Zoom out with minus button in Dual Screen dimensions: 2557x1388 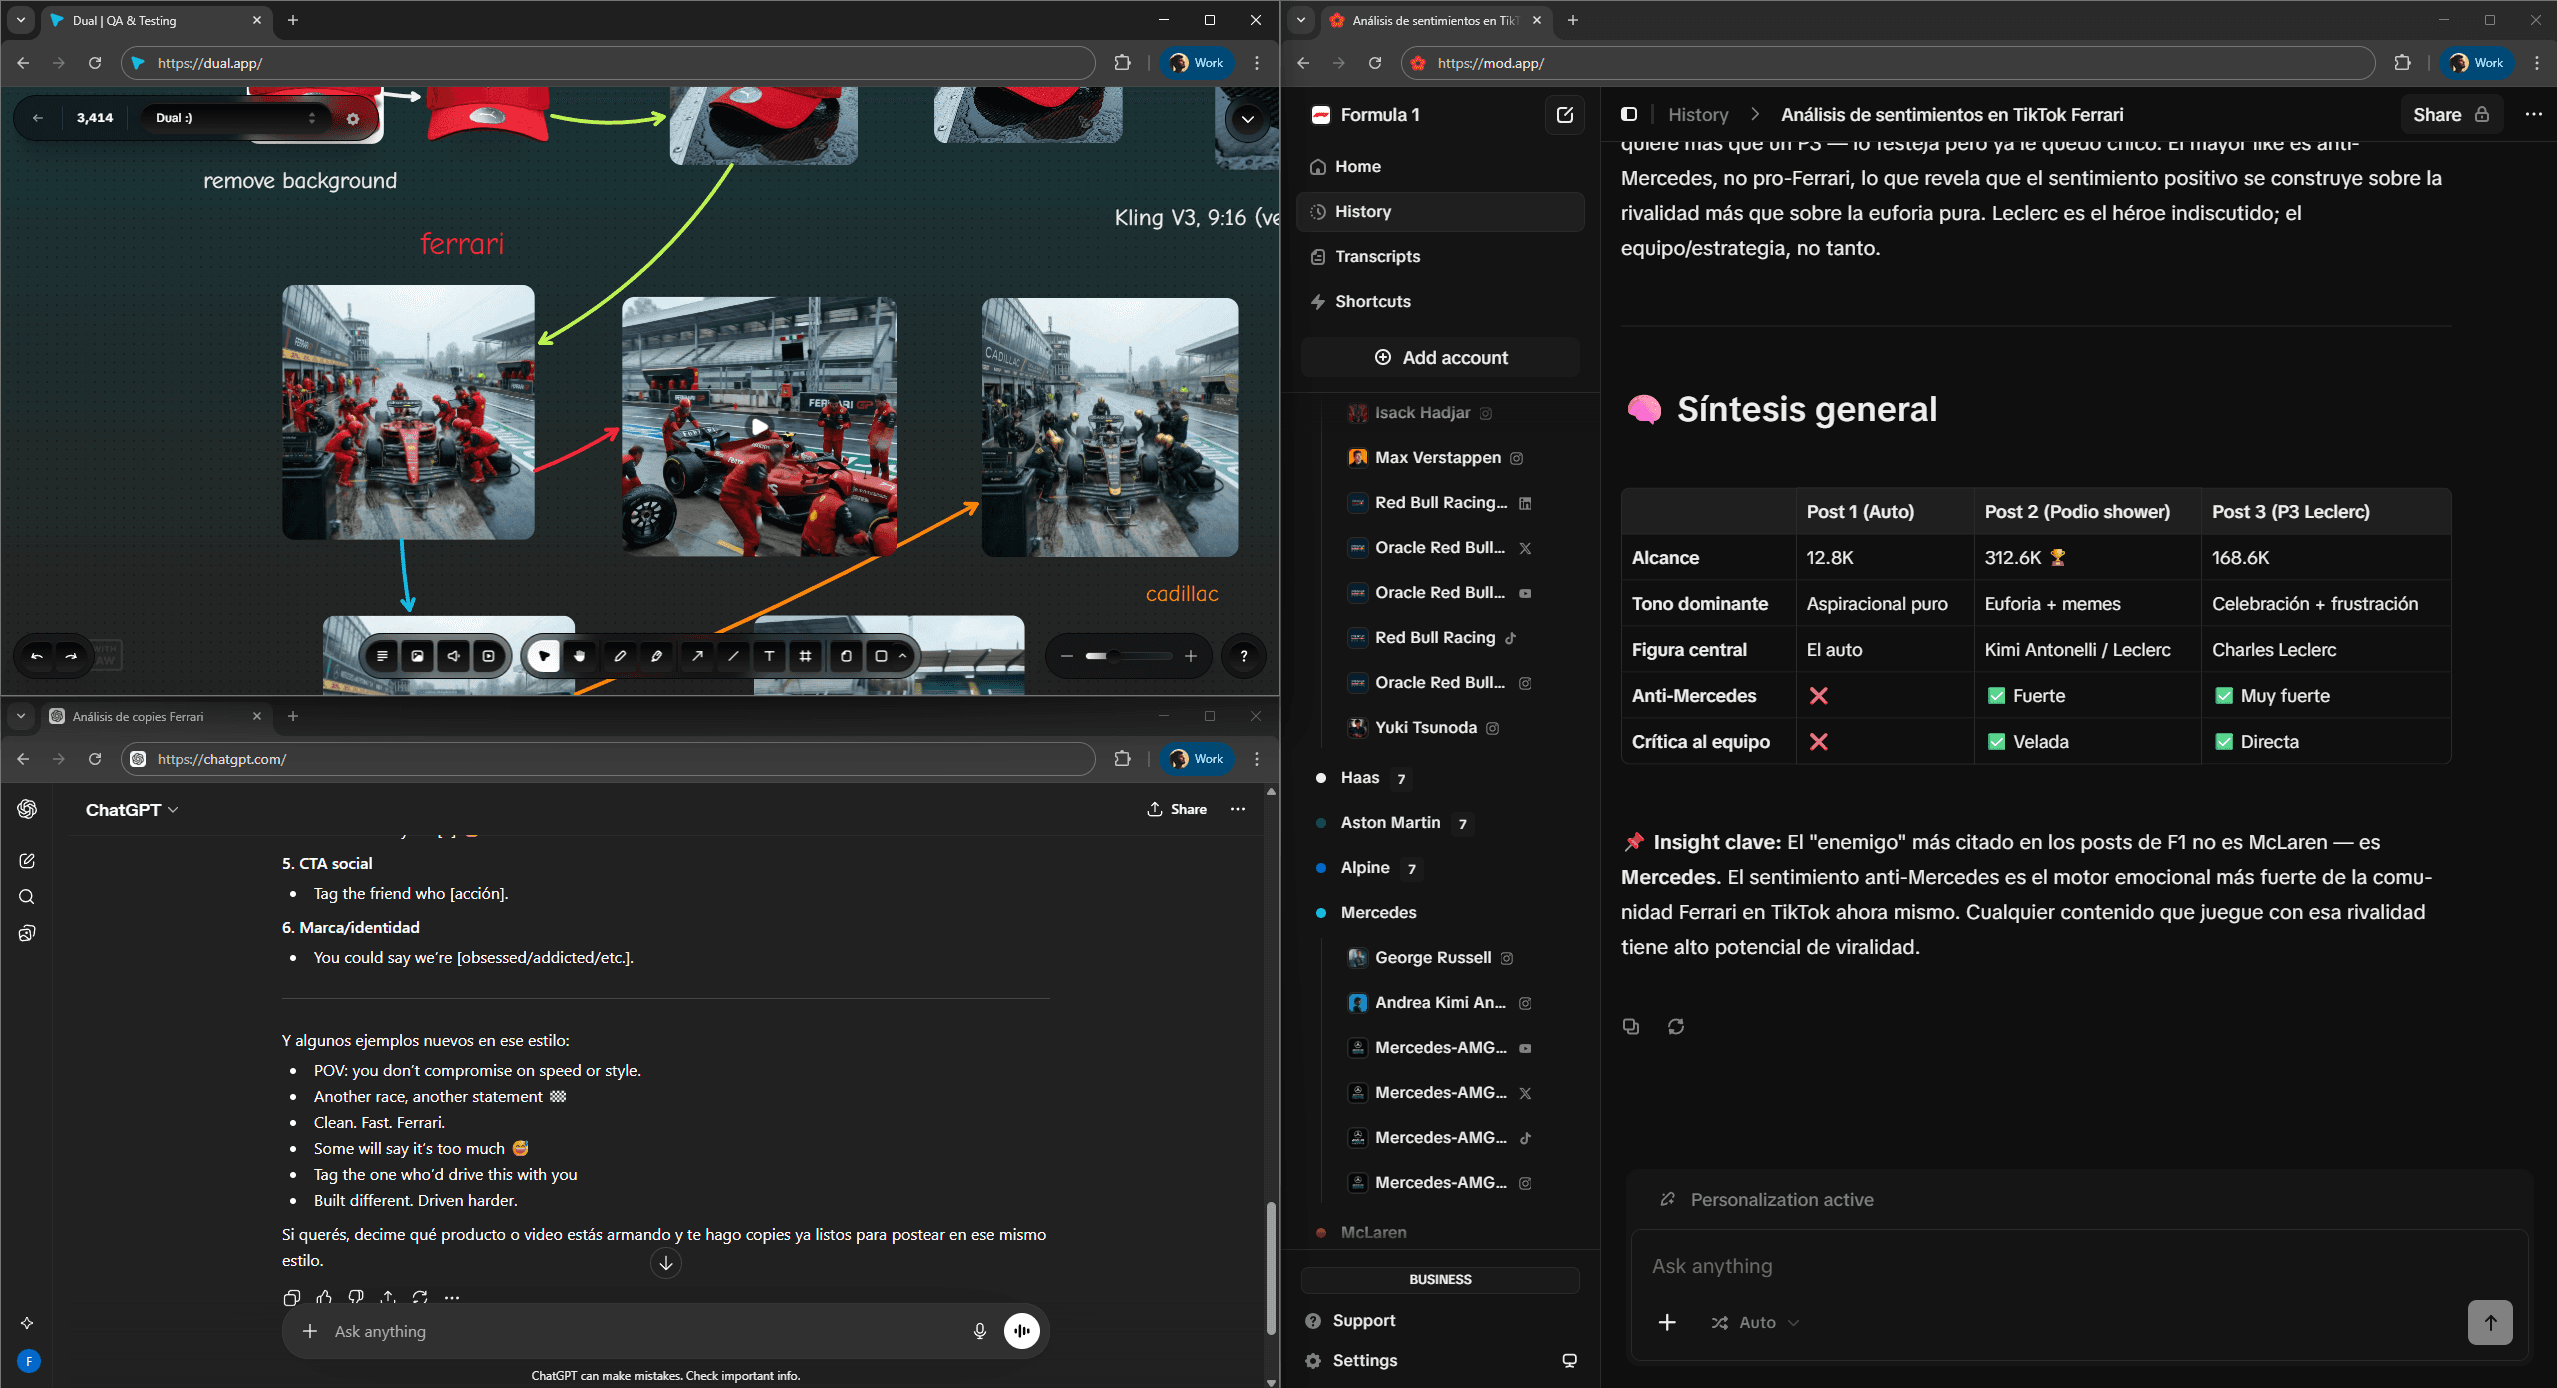tap(1066, 656)
